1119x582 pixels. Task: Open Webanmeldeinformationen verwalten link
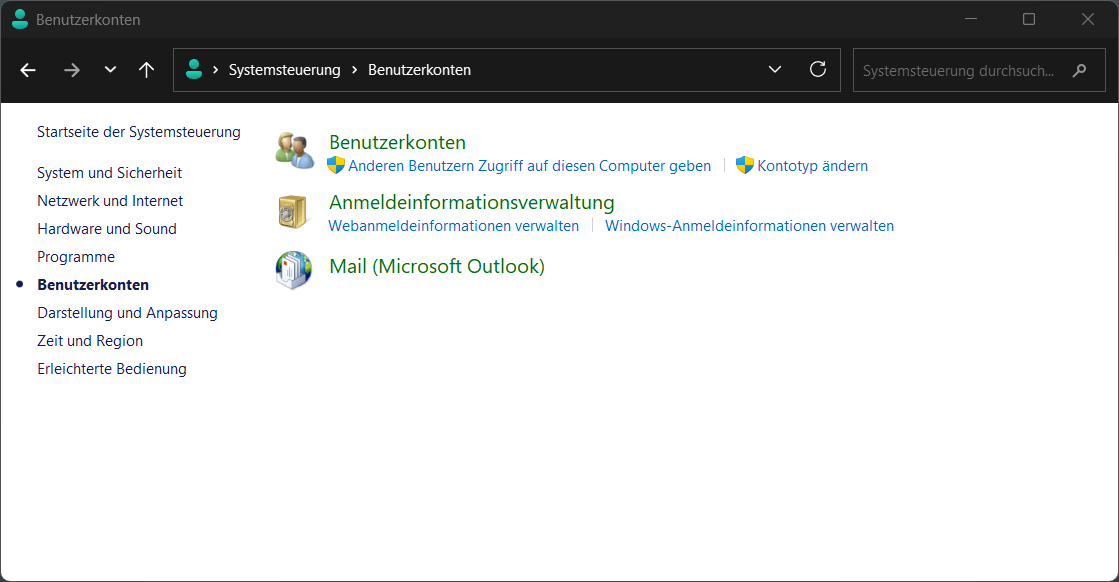click(x=453, y=226)
